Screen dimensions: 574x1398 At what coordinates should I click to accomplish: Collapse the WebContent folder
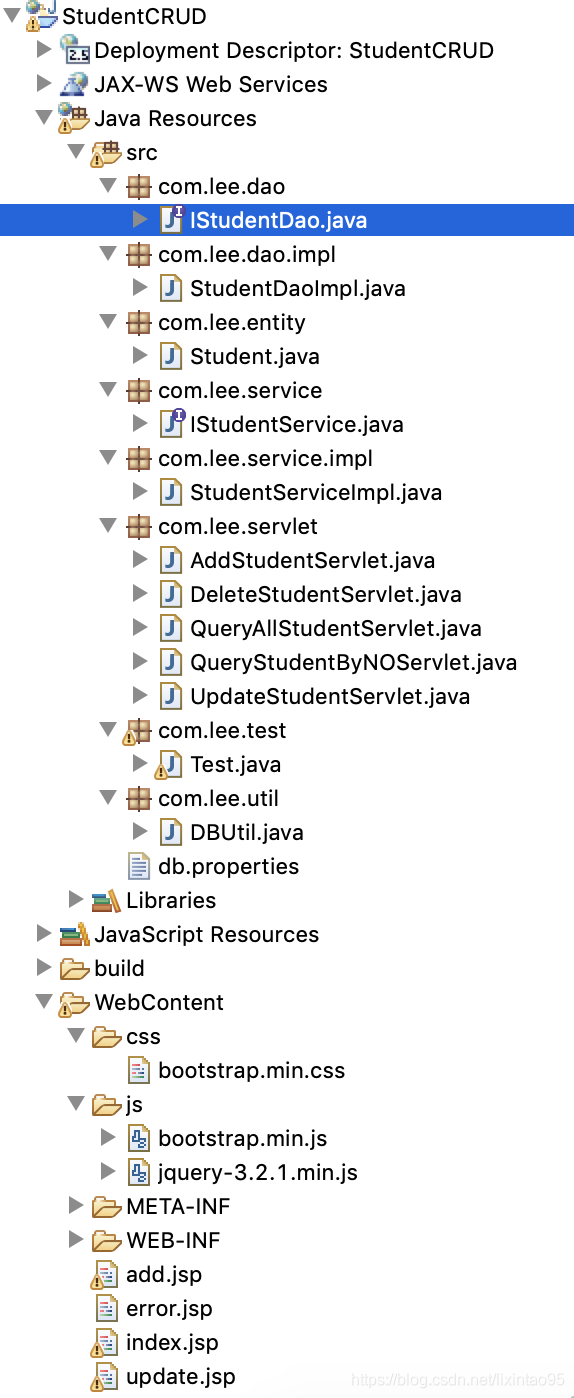[43, 1002]
